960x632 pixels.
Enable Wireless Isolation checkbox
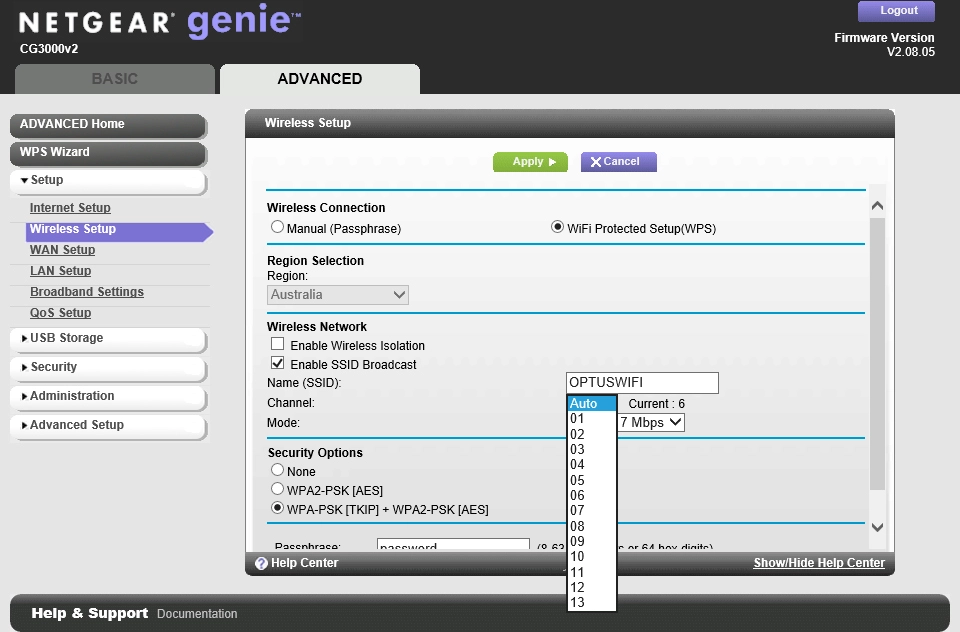tap(278, 345)
